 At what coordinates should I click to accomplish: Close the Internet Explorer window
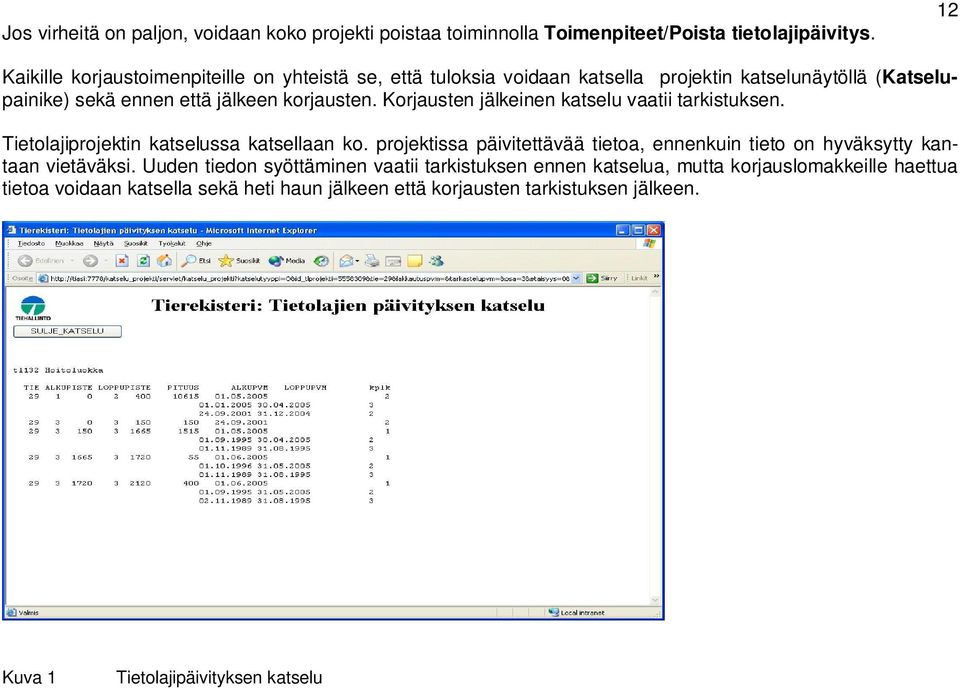tap(653, 230)
